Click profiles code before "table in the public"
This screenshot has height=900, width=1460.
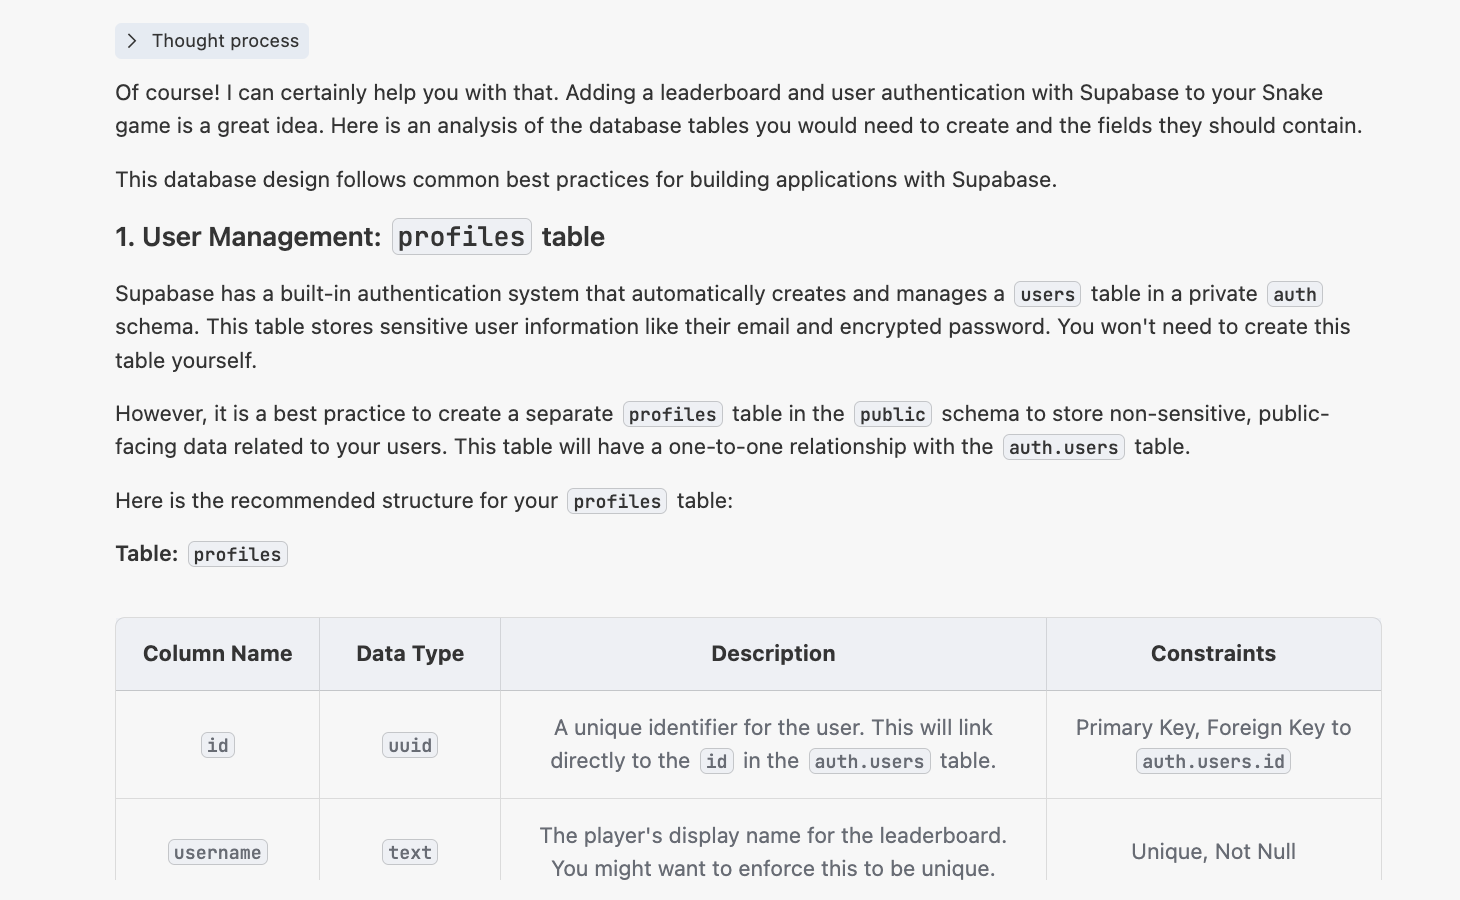click(x=672, y=415)
